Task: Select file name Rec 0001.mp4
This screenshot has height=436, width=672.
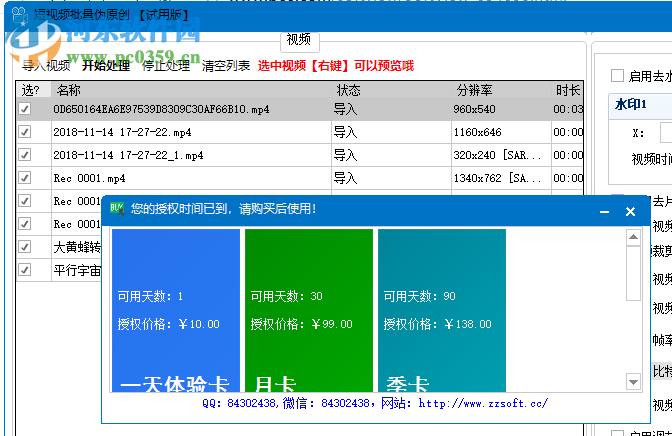Action: tap(89, 178)
